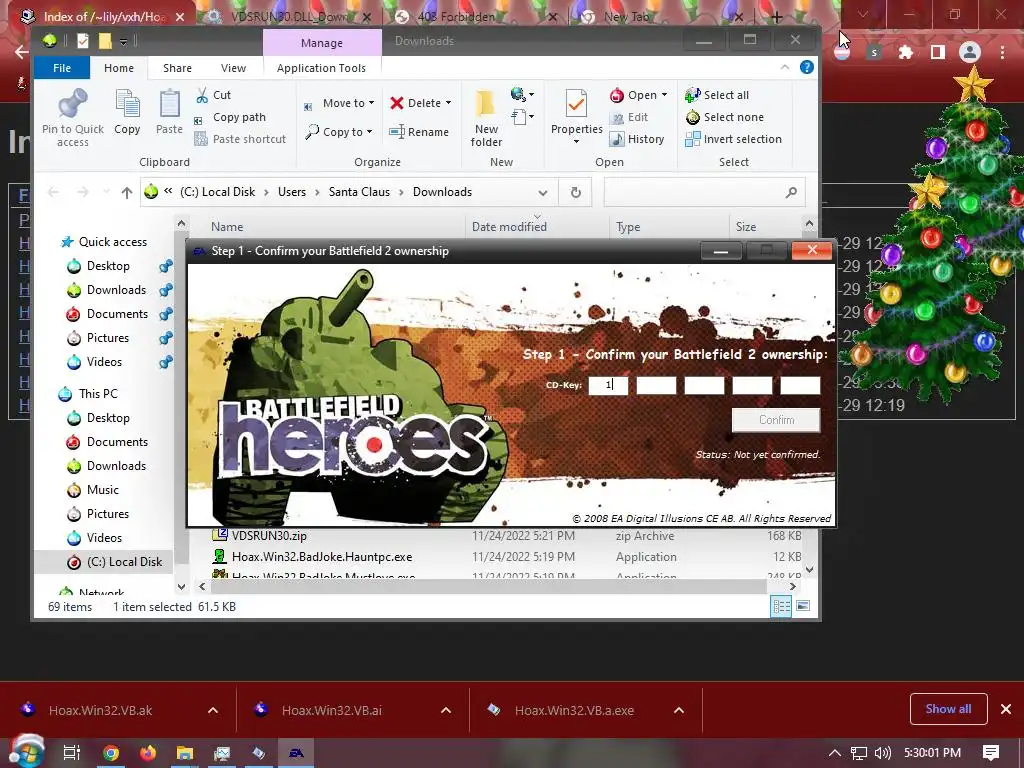Click Users in the address path
This screenshot has height=768, width=1024.
coord(292,192)
